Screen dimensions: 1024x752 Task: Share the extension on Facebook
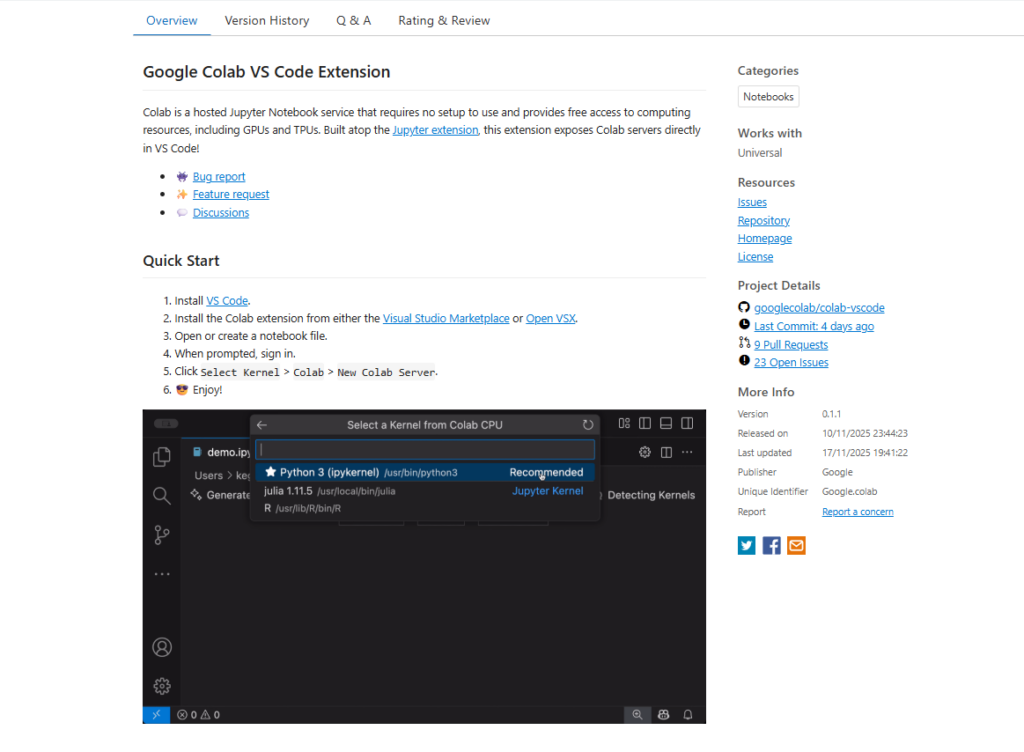[771, 545]
